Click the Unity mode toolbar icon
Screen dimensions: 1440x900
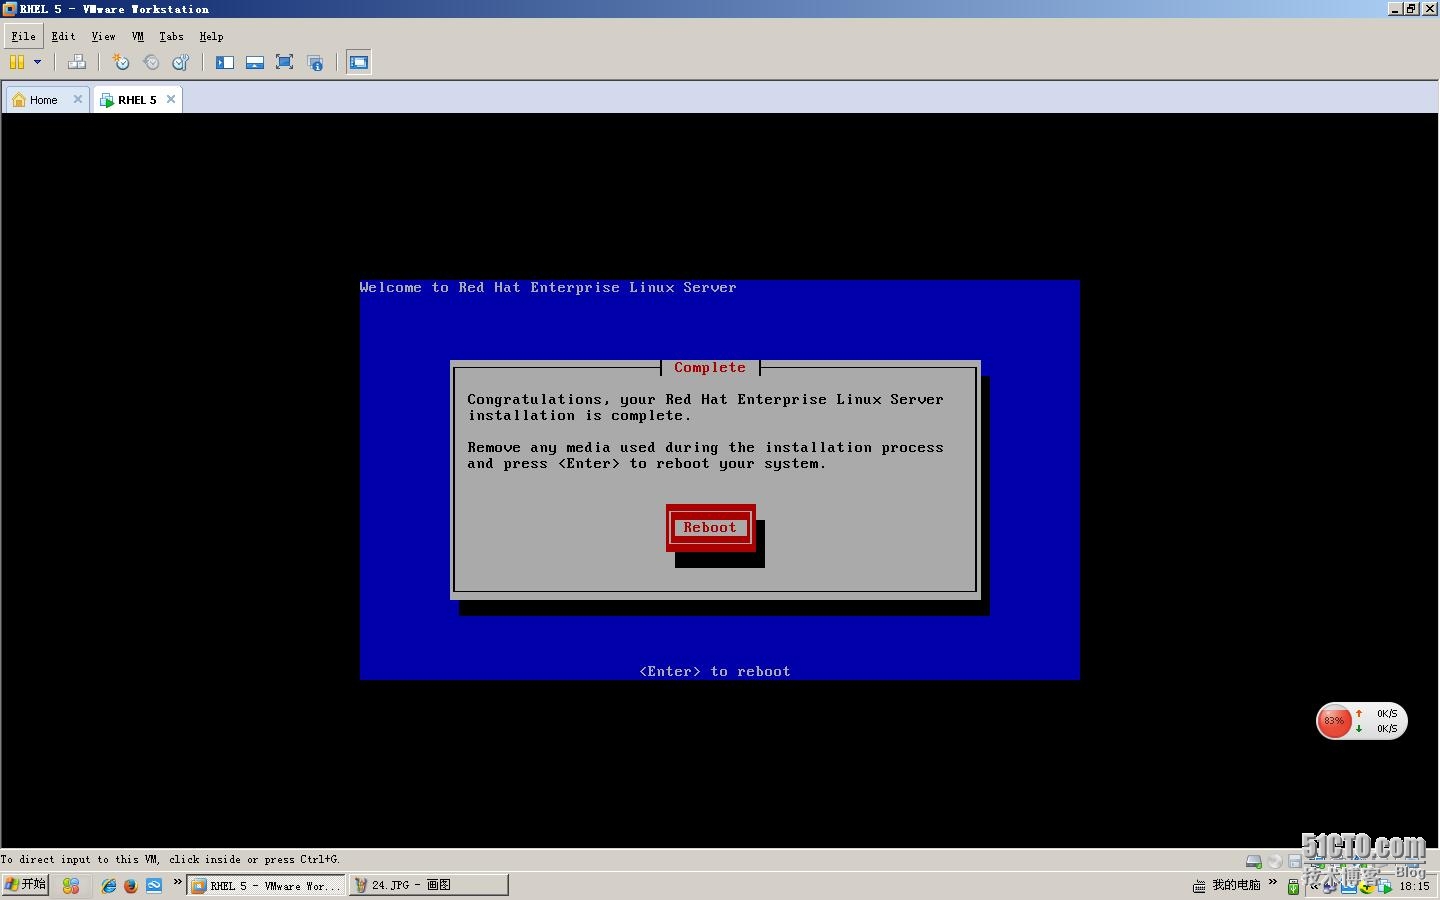pyautogui.click(x=315, y=62)
